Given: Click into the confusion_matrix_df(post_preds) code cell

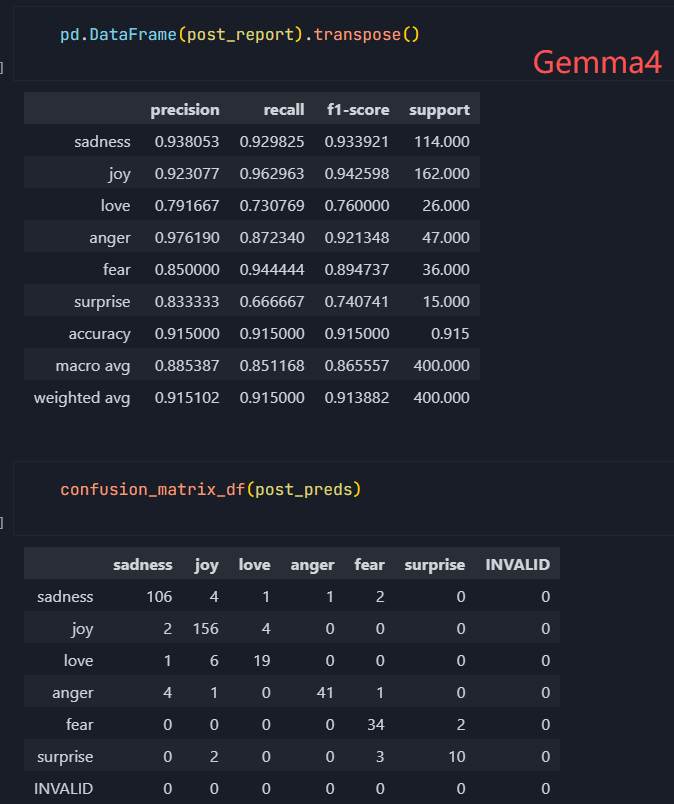Looking at the screenshot, I should tap(343, 498).
